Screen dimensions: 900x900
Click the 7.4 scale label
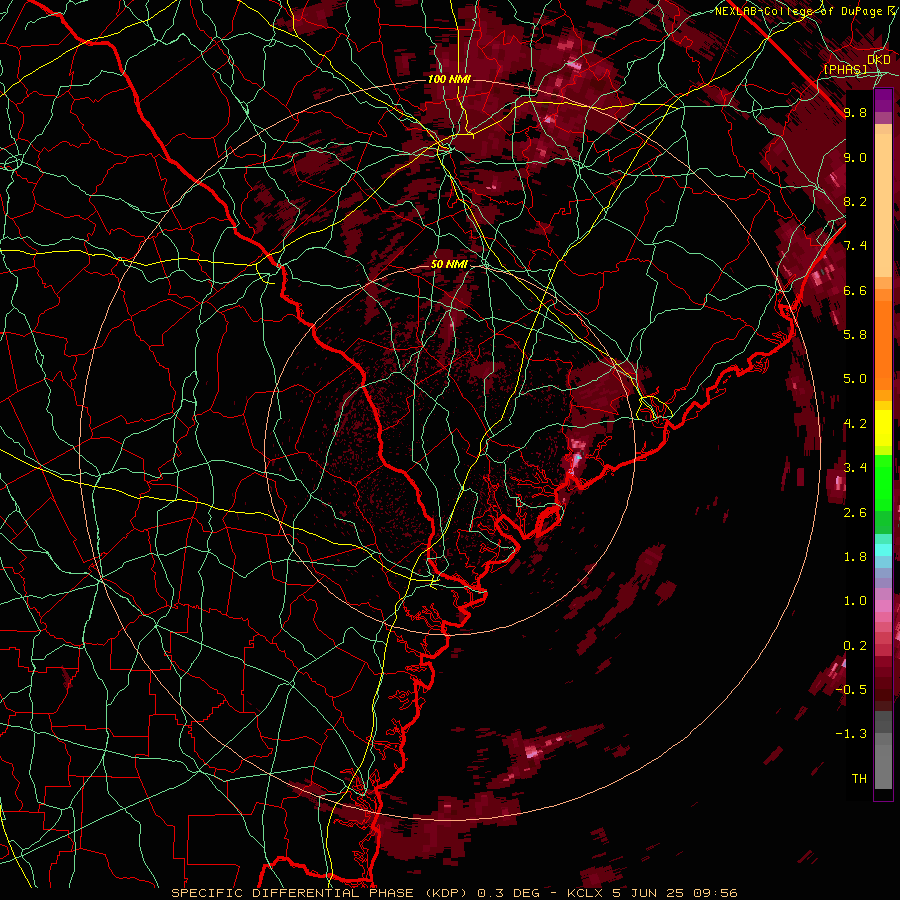click(x=855, y=246)
